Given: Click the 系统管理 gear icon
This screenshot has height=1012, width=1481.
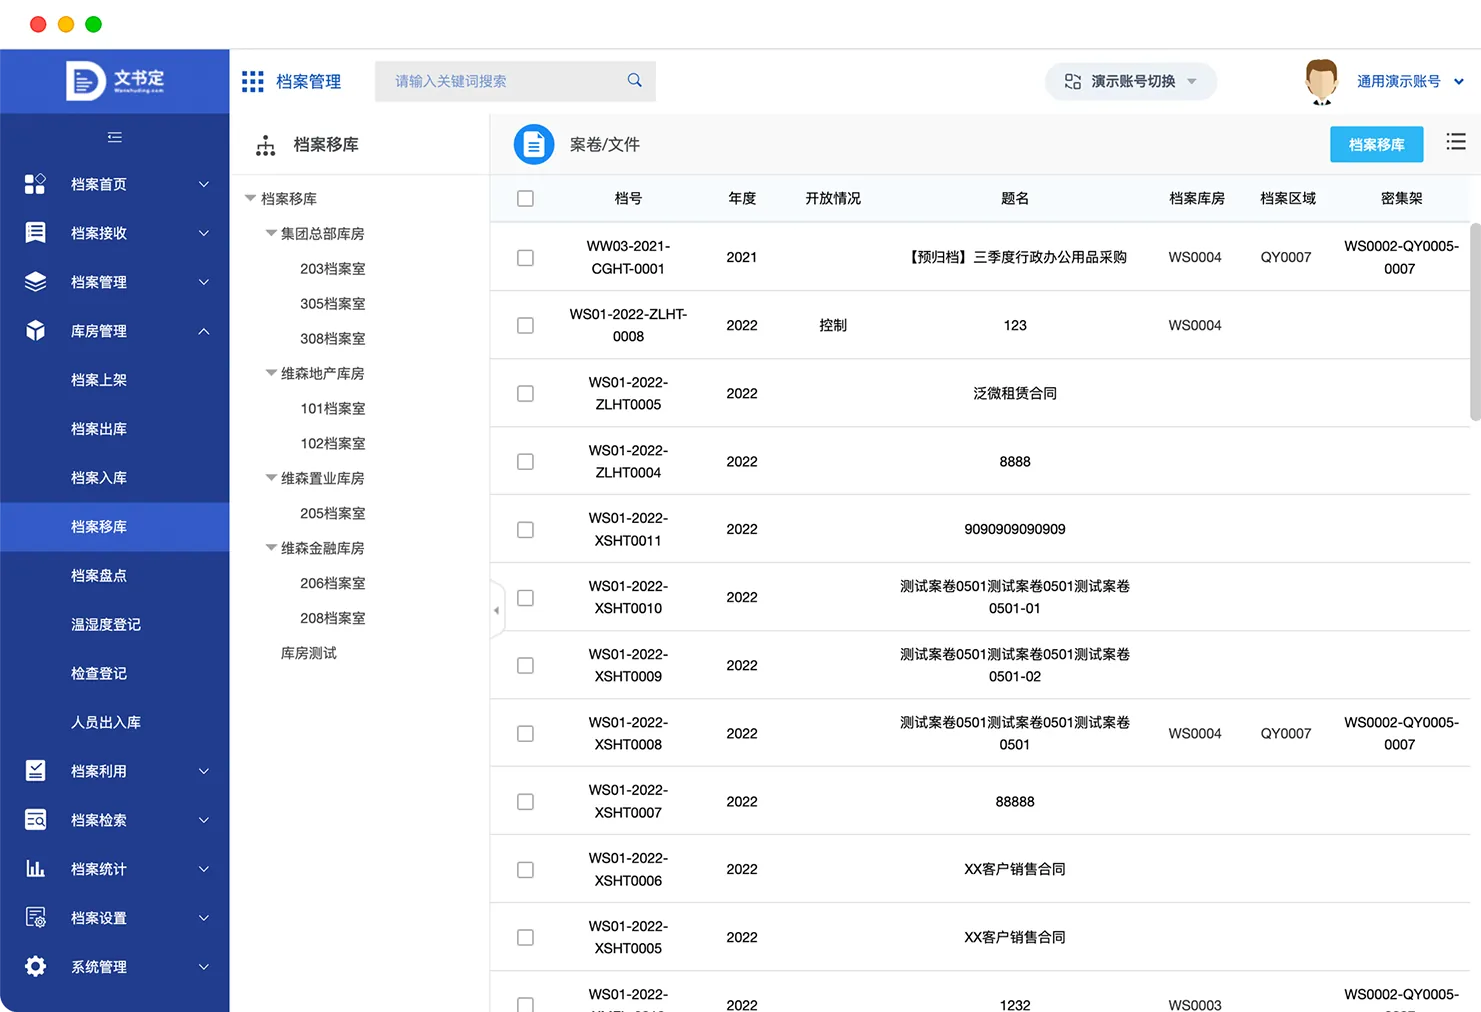Looking at the screenshot, I should pyautogui.click(x=35, y=967).
